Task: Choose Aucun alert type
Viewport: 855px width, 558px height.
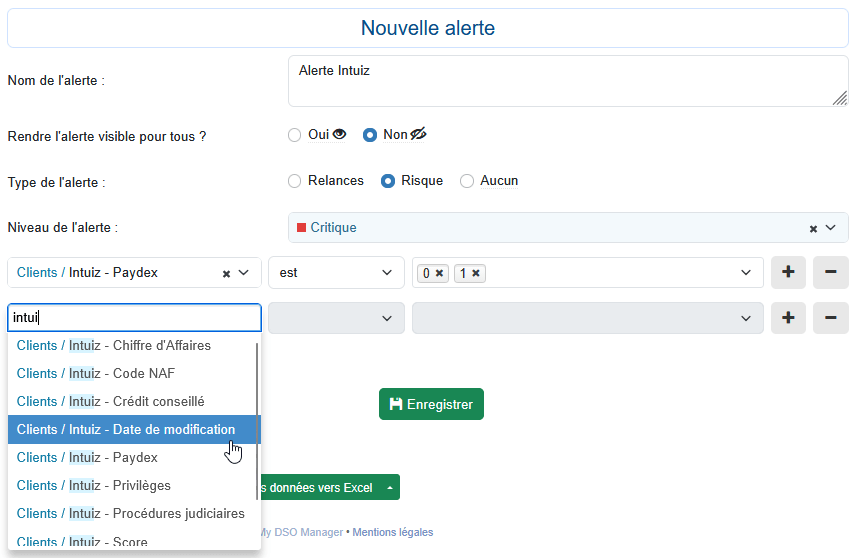Action: (x=467, y=181)
